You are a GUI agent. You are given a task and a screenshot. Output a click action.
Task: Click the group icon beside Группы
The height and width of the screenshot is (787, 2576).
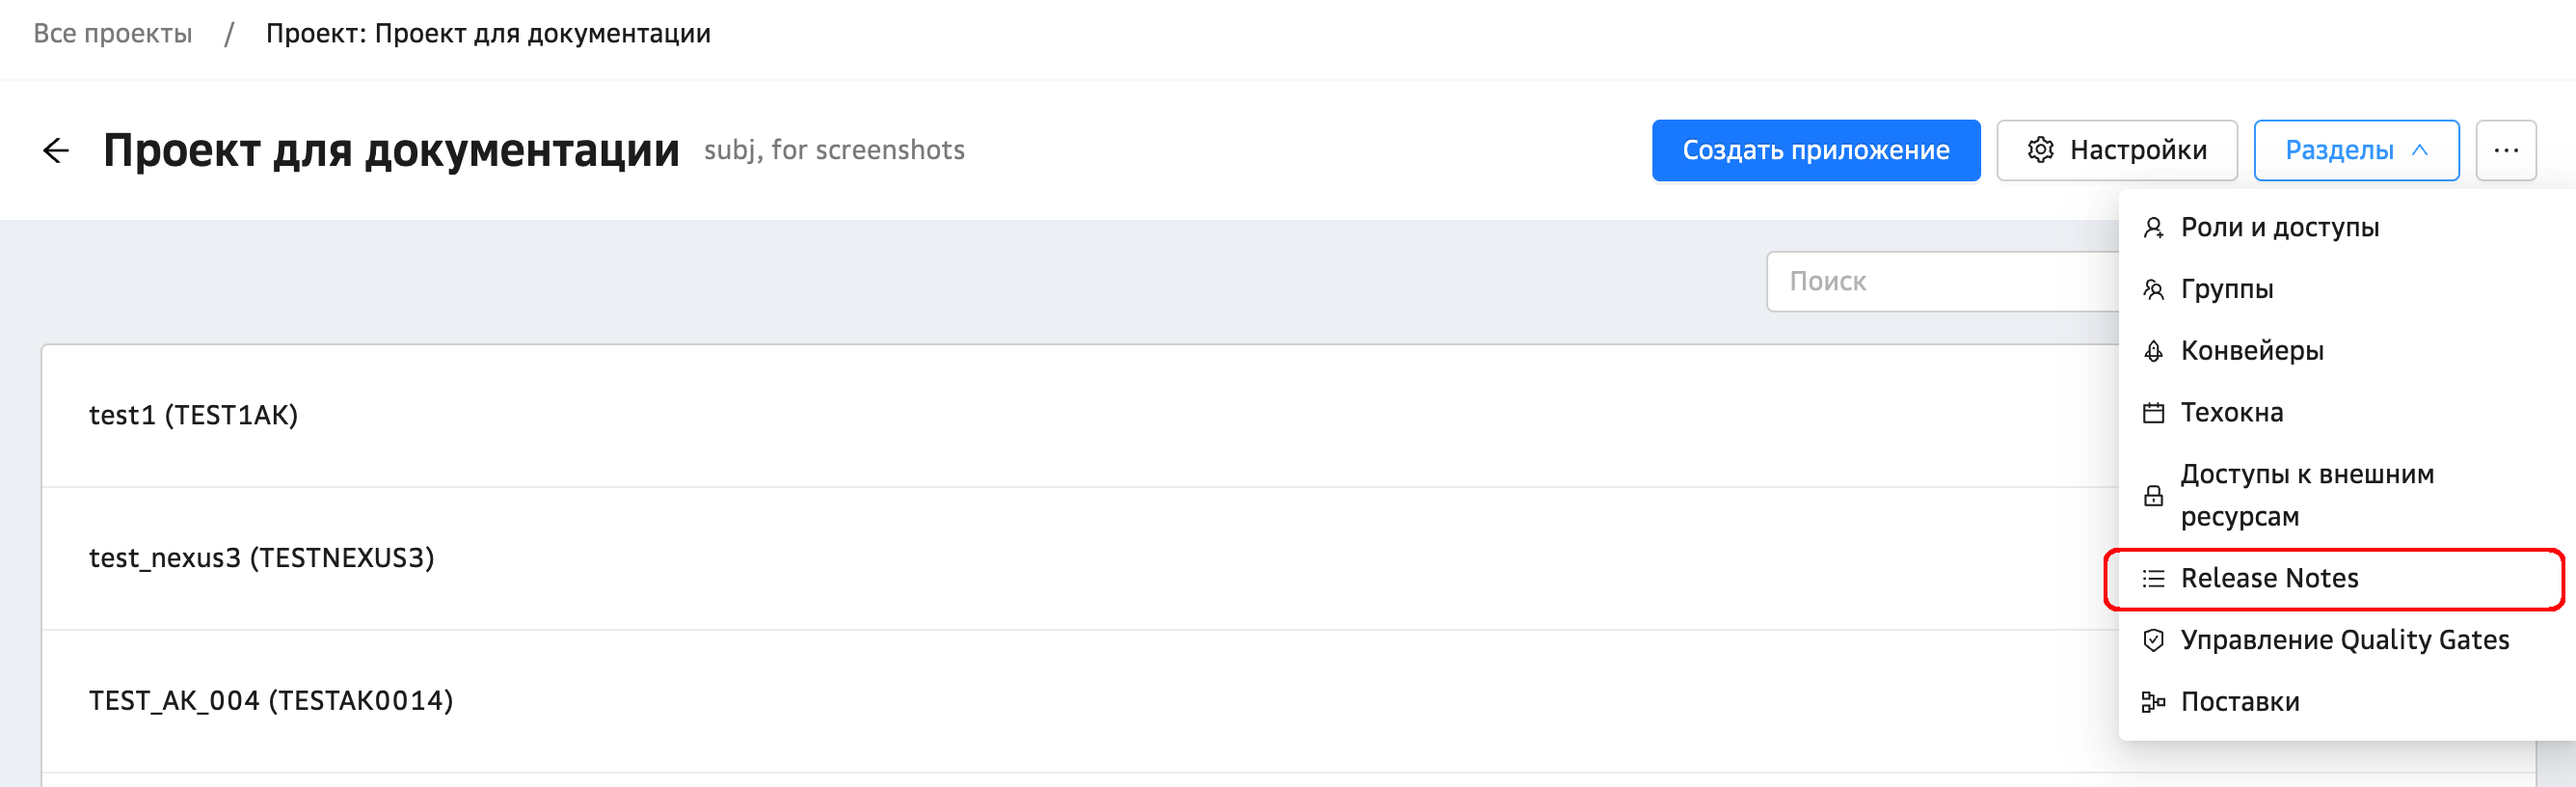(2153, 290)
